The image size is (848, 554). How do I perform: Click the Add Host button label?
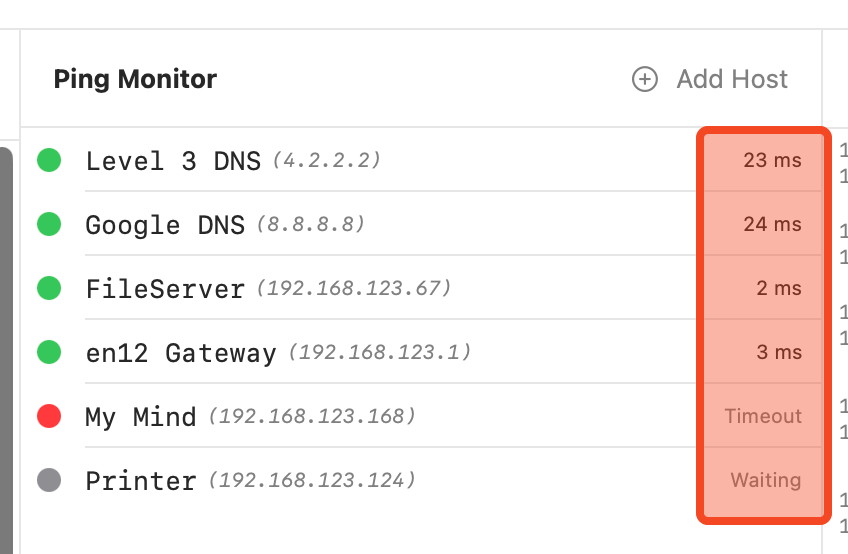pos(732,79)
